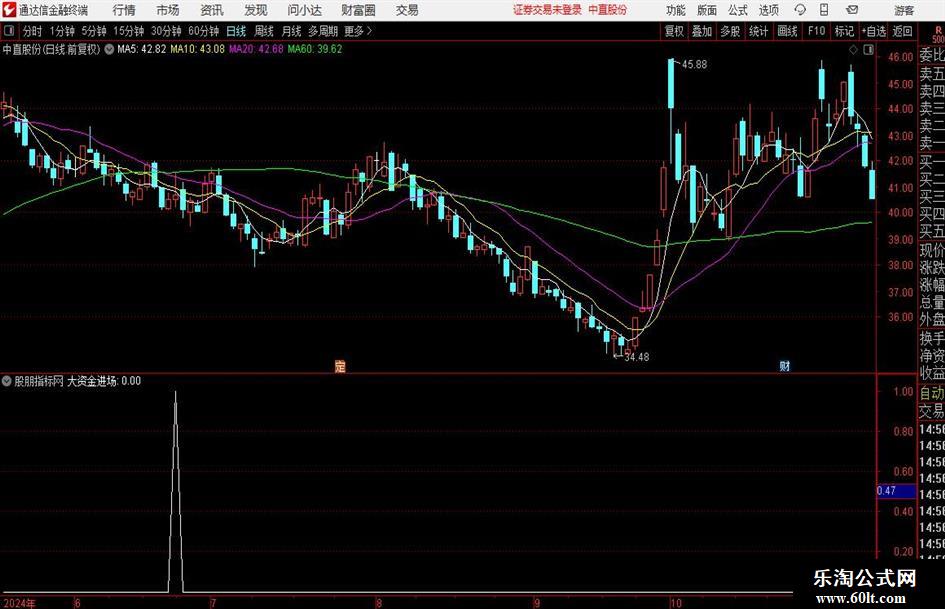This screenshot has width=945, height=609.
Task: Click the white spike in indicator panel
Action: (175, 491)
